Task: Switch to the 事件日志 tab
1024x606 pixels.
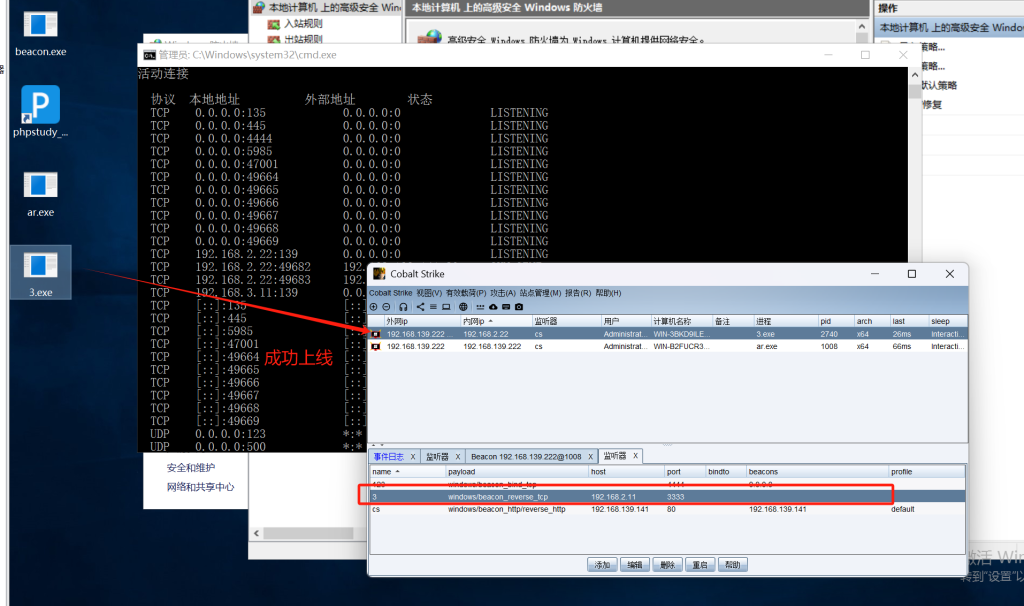Action: (389, 456)
